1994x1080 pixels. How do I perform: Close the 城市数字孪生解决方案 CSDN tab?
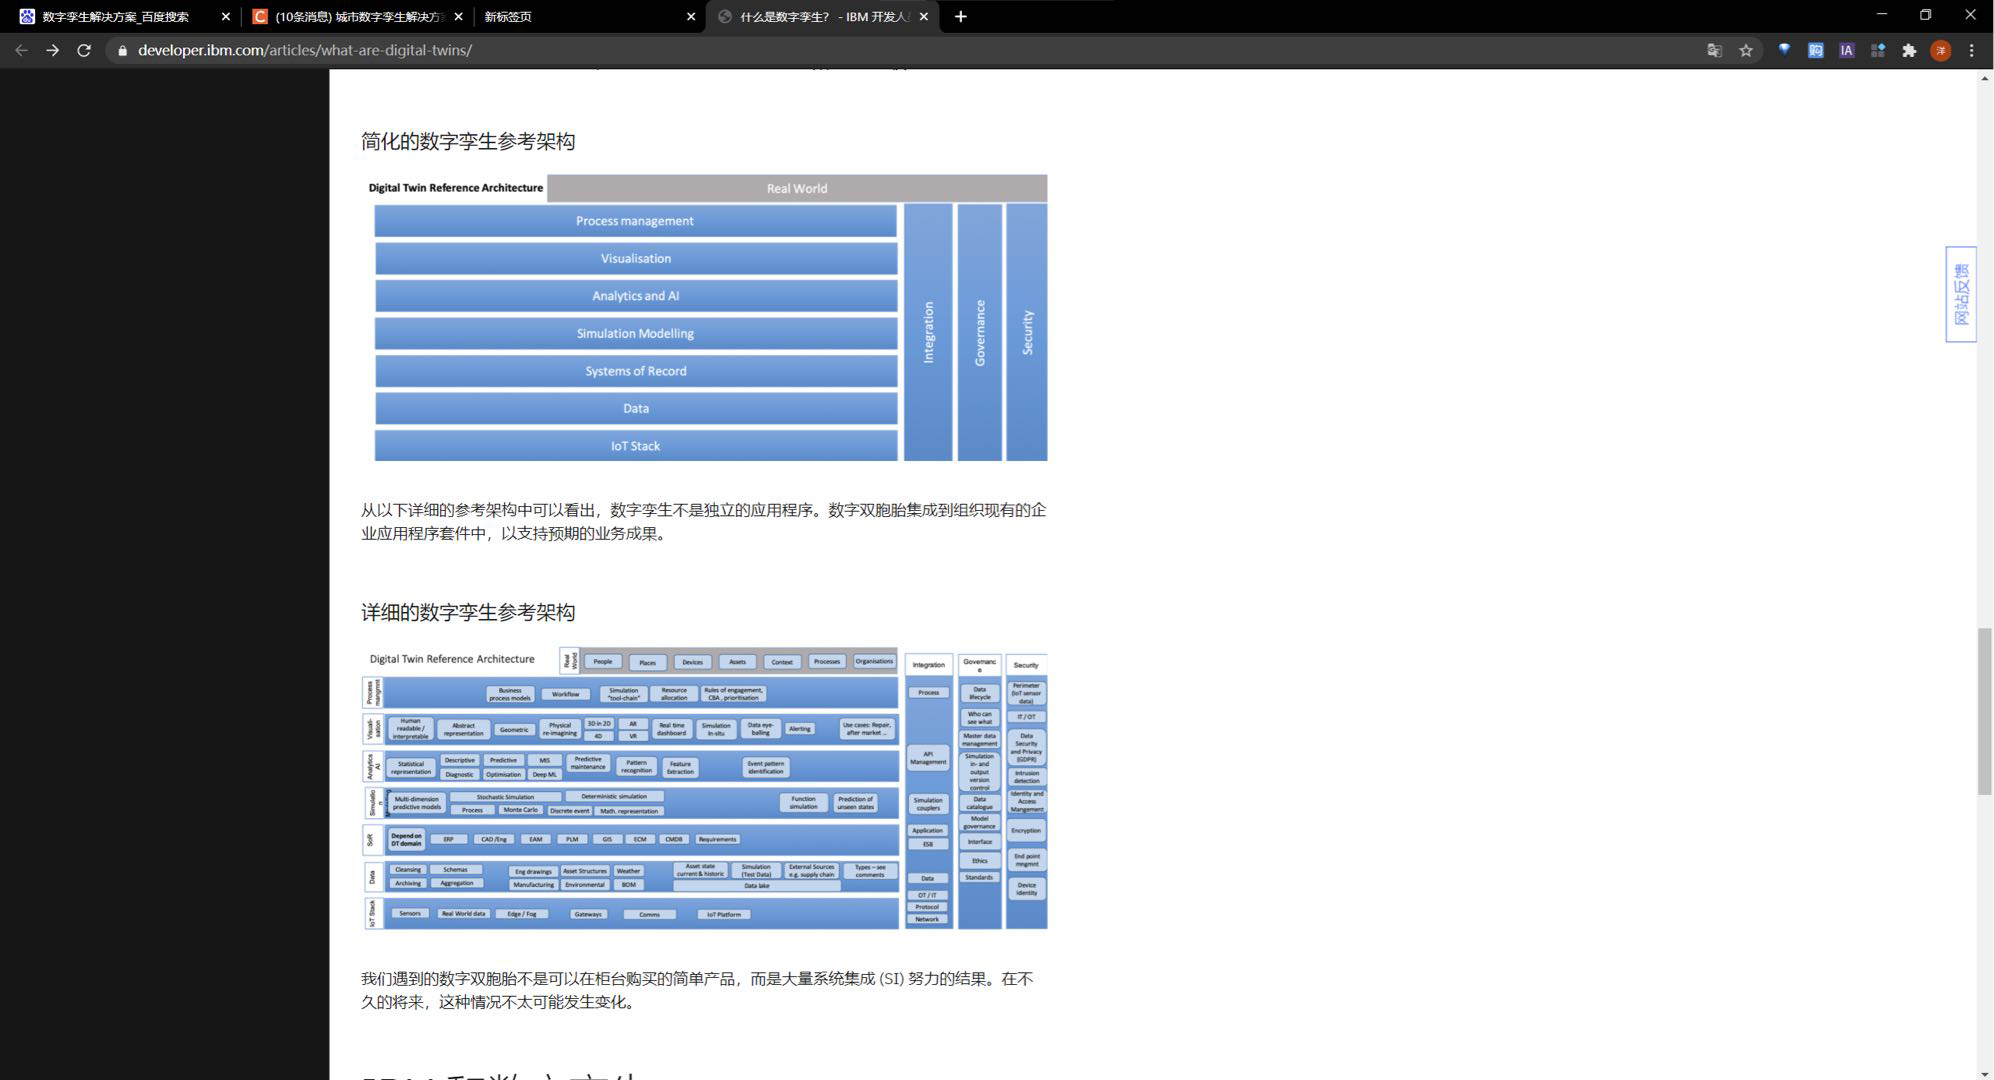459,16
